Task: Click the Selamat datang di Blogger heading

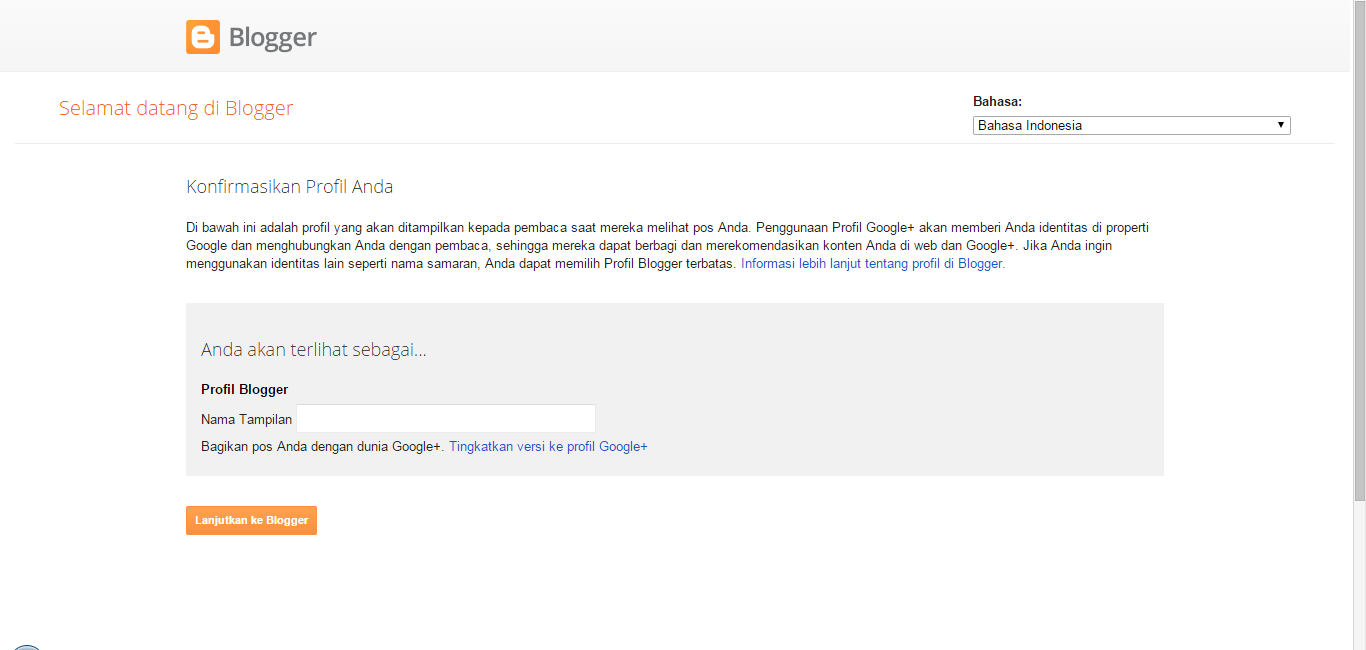Action: [x=176, y=108]
